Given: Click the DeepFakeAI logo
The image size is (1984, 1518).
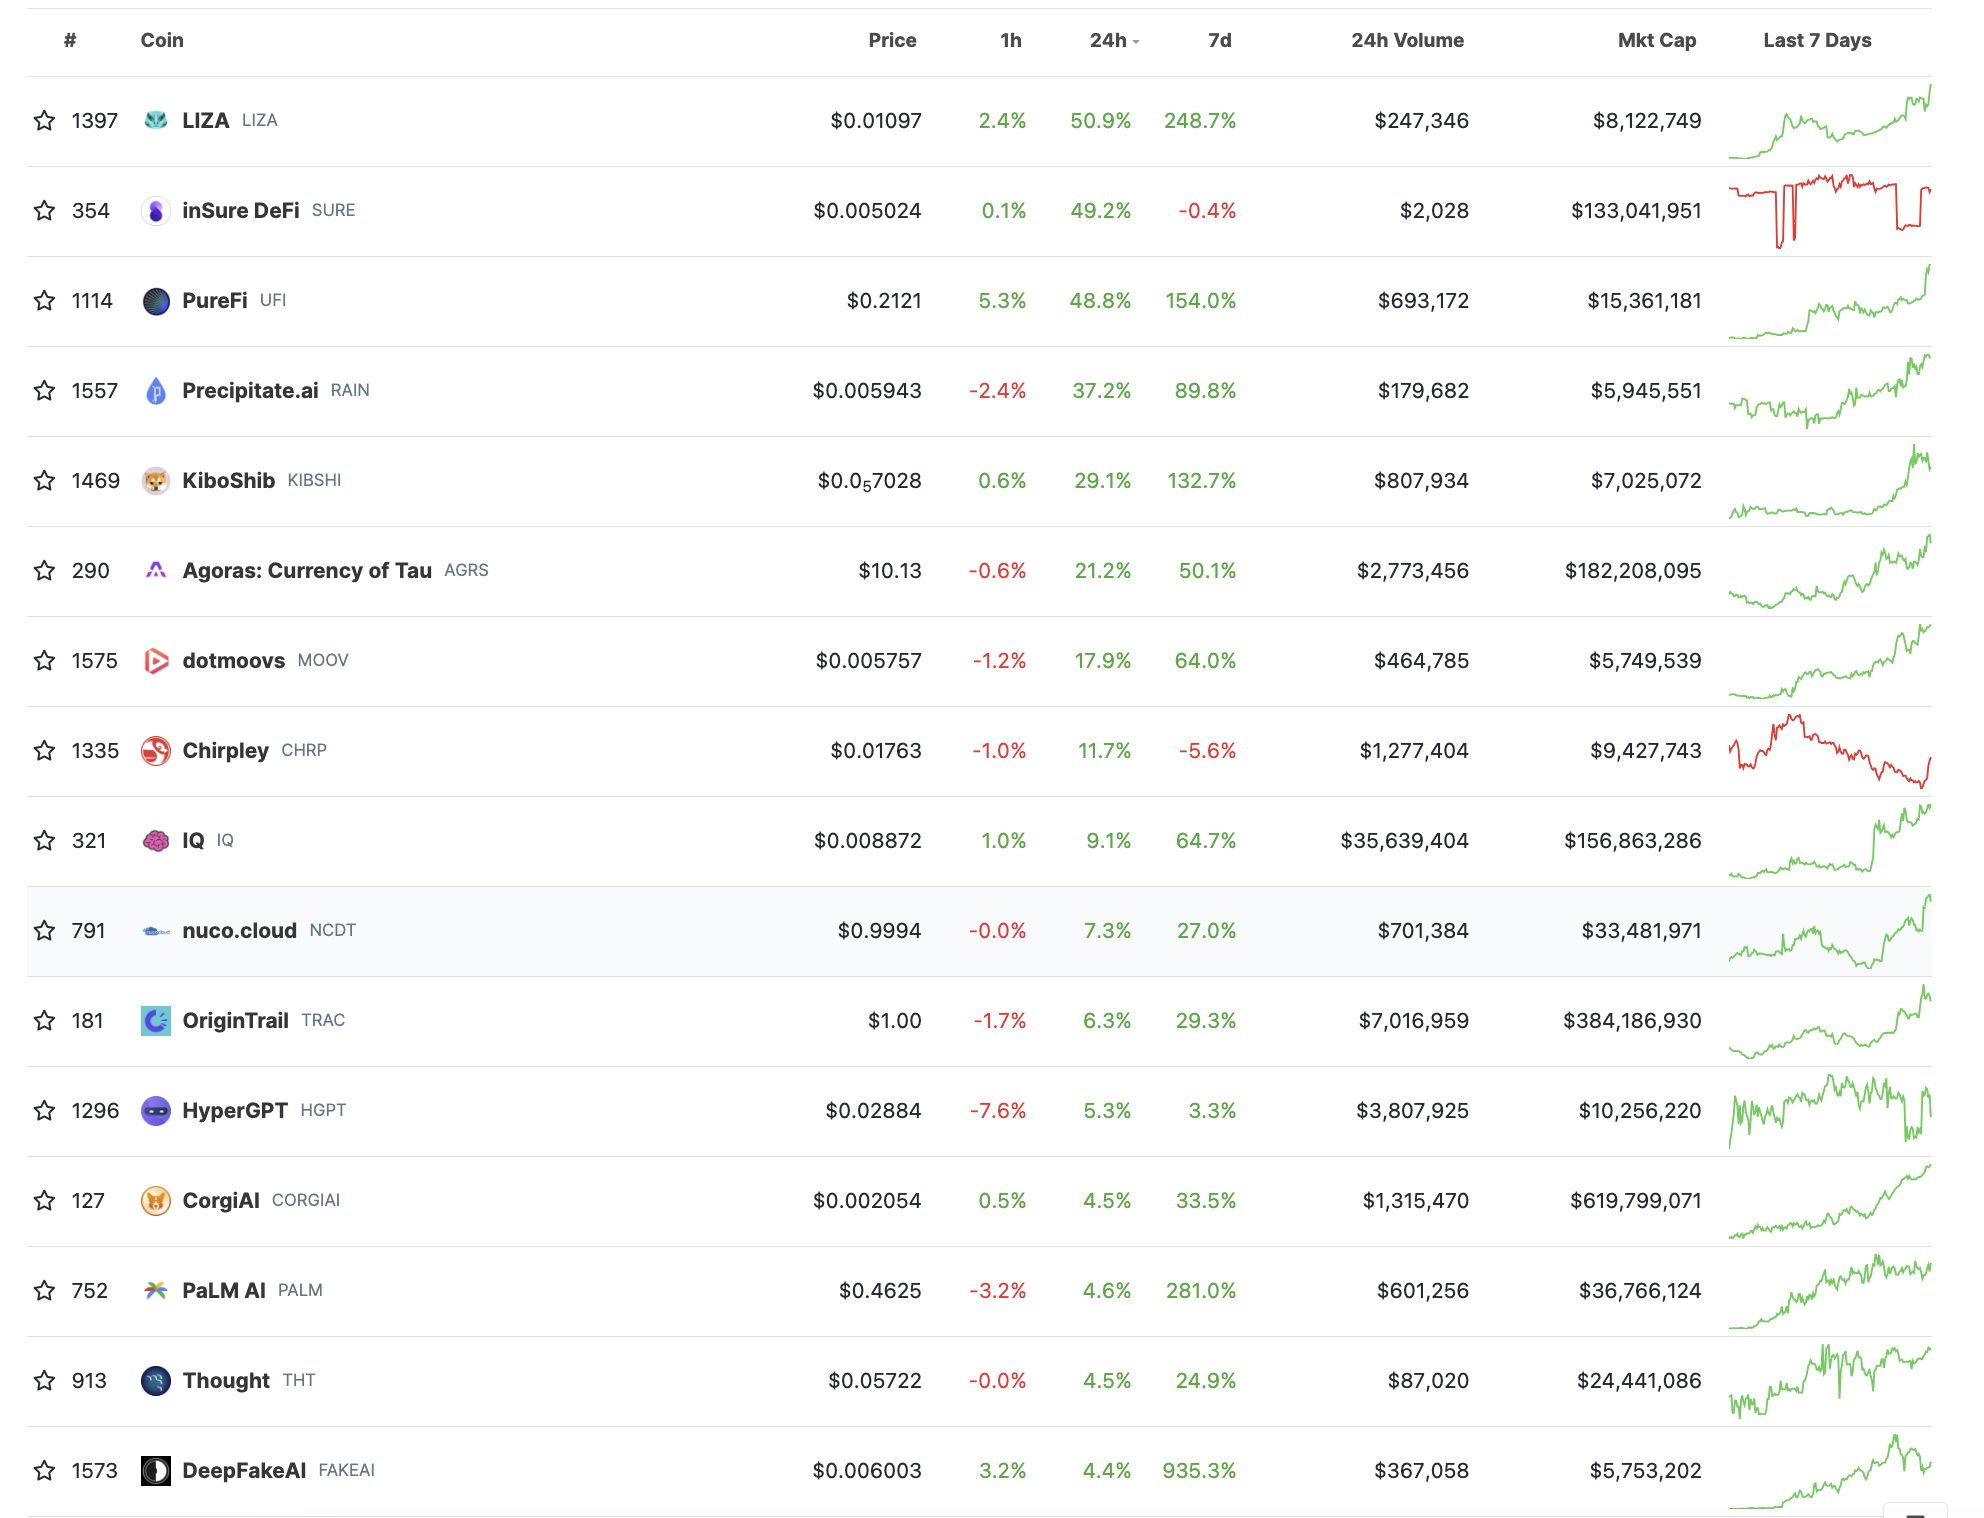Looking at the screenshot, I should click(x=156, y=1471).
